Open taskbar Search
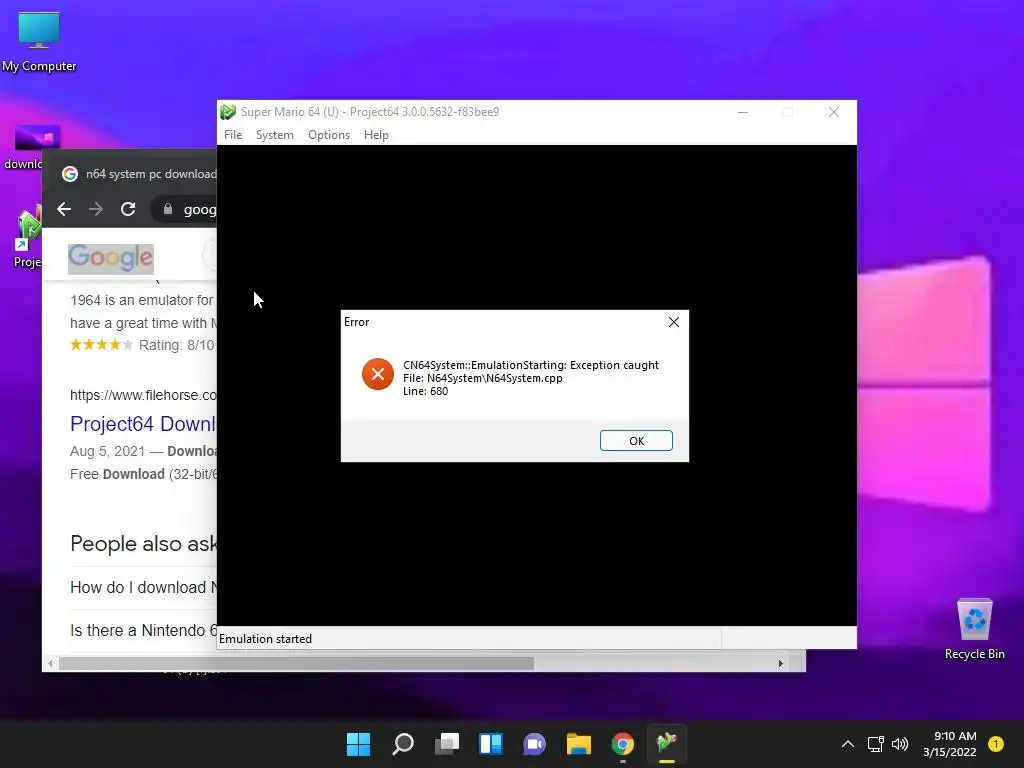The width and height of the screenshot is (1024, 768). [402, 744]
